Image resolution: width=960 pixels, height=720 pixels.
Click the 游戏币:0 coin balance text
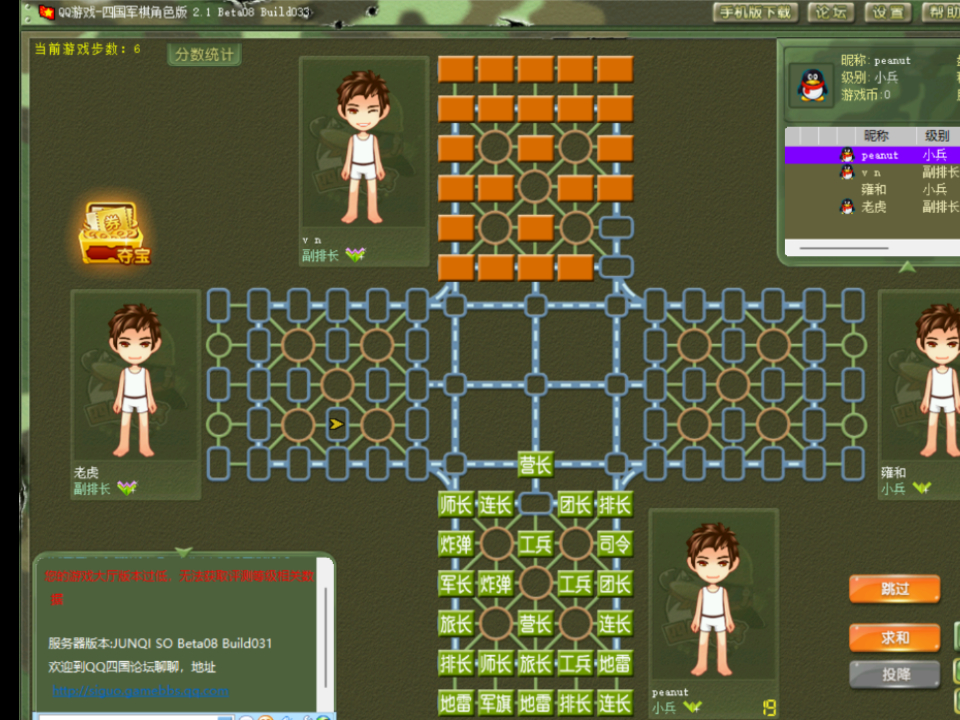point(866,94)
